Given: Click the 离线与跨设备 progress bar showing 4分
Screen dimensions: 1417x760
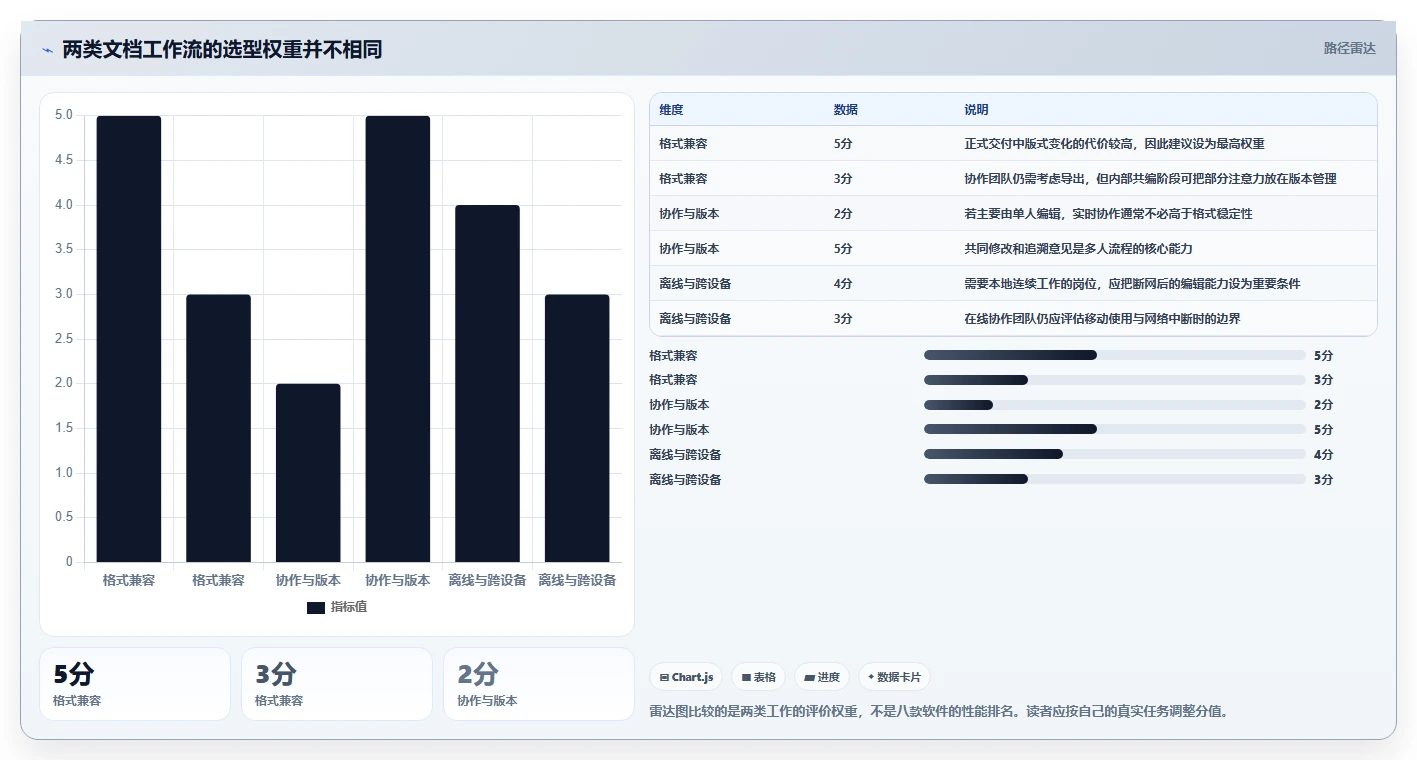Looking at the screenshot, I should [1115, 454].
